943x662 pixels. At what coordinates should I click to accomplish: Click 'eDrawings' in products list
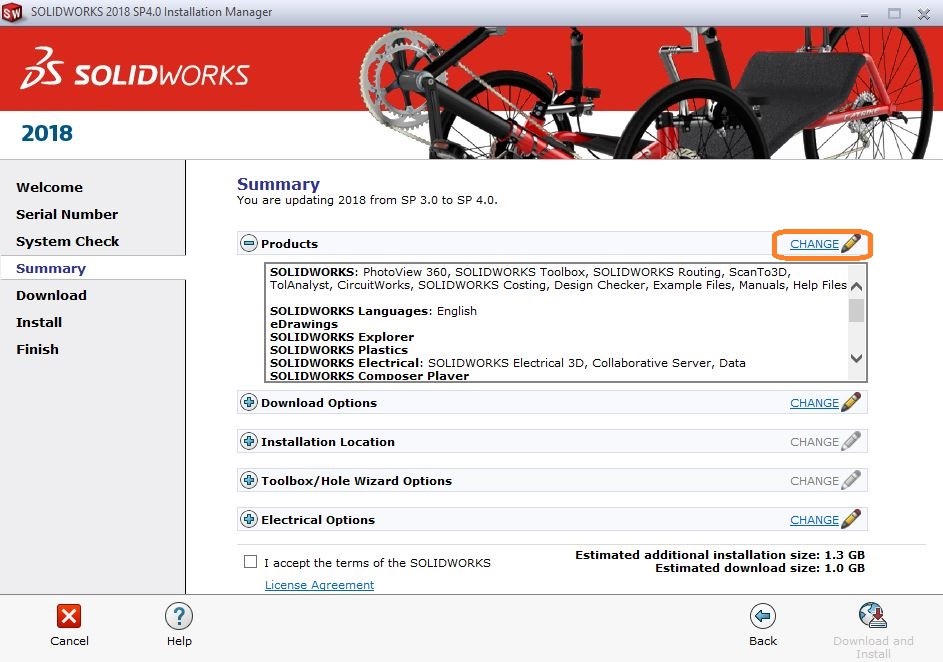304,324
